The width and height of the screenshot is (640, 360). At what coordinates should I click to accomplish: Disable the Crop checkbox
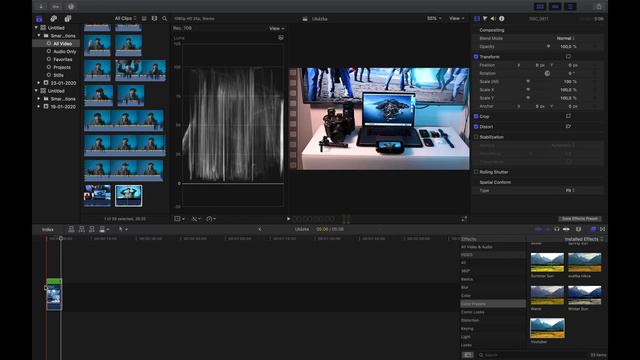[476, 116]
